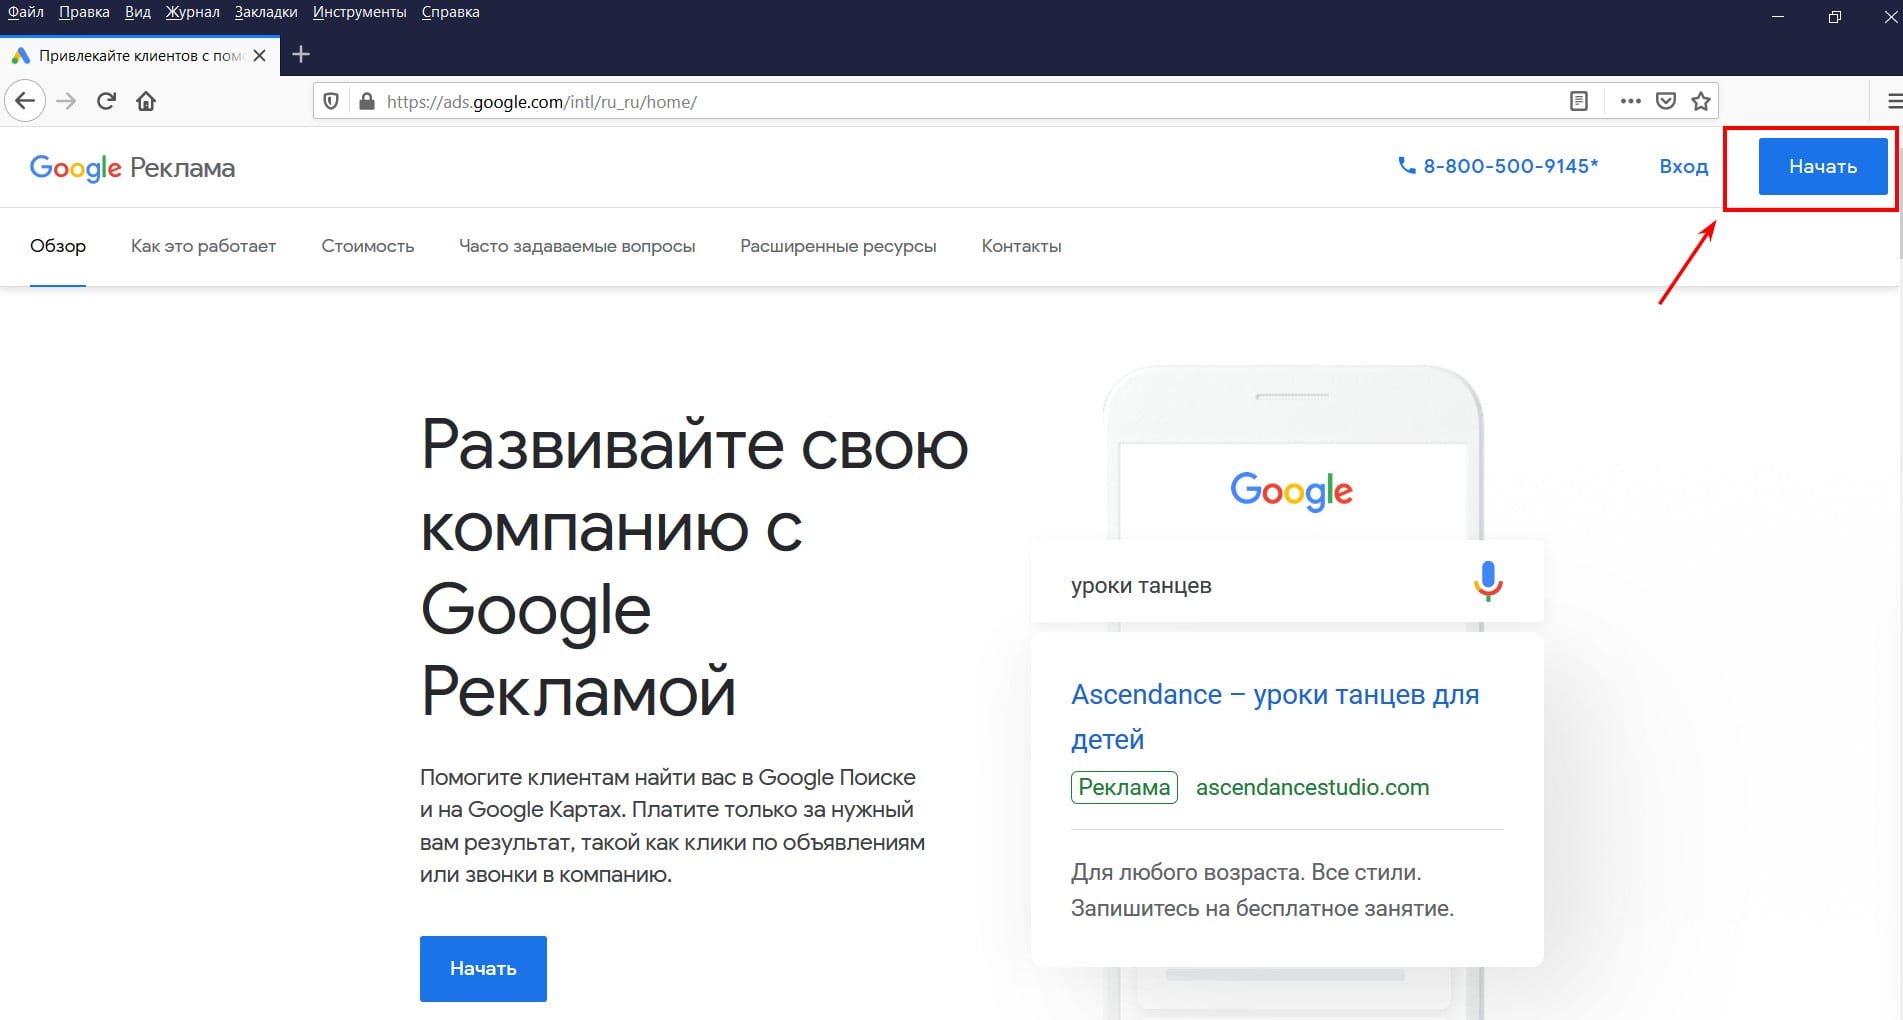The height and width of the screenshot is (1020, 1903).
Task: Click the microphone icon in search mockup
Action: point(1488,581)
